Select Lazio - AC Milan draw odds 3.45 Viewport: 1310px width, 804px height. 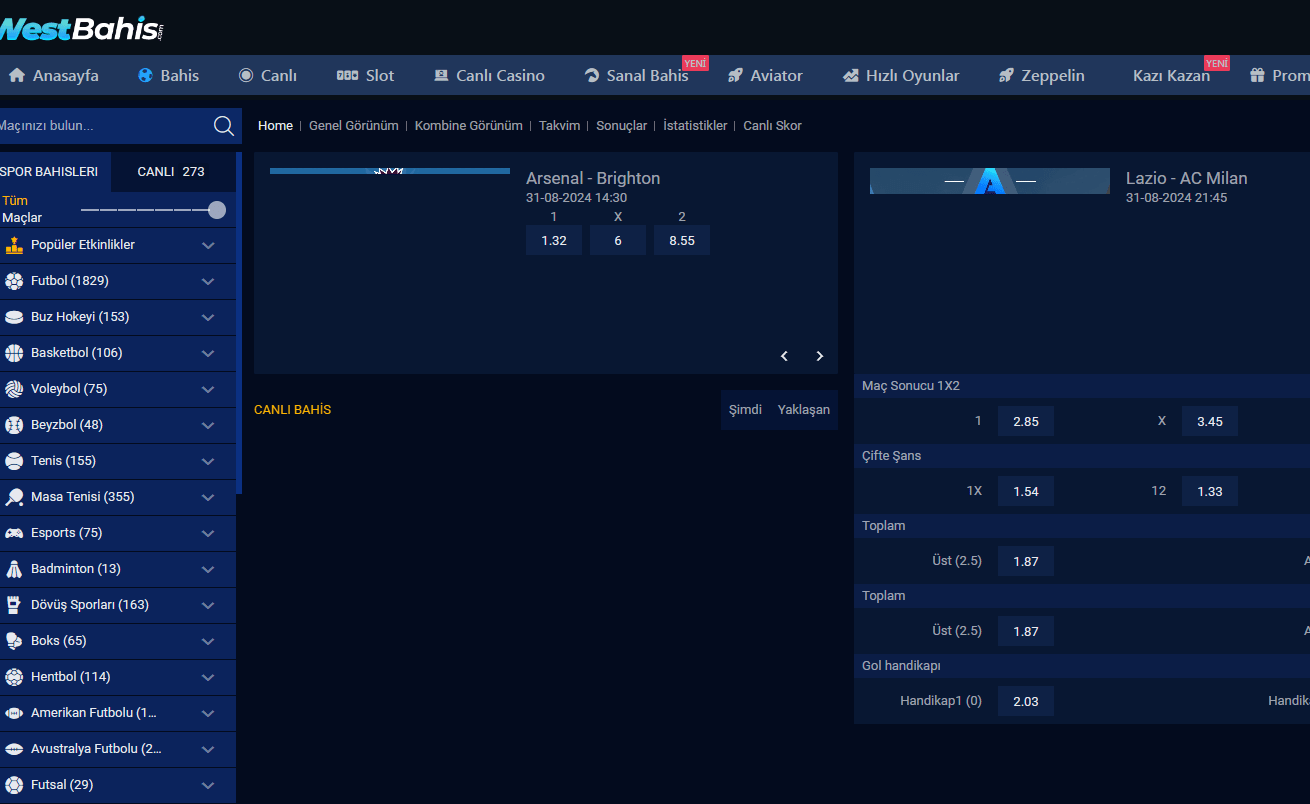coord(1210,421)
